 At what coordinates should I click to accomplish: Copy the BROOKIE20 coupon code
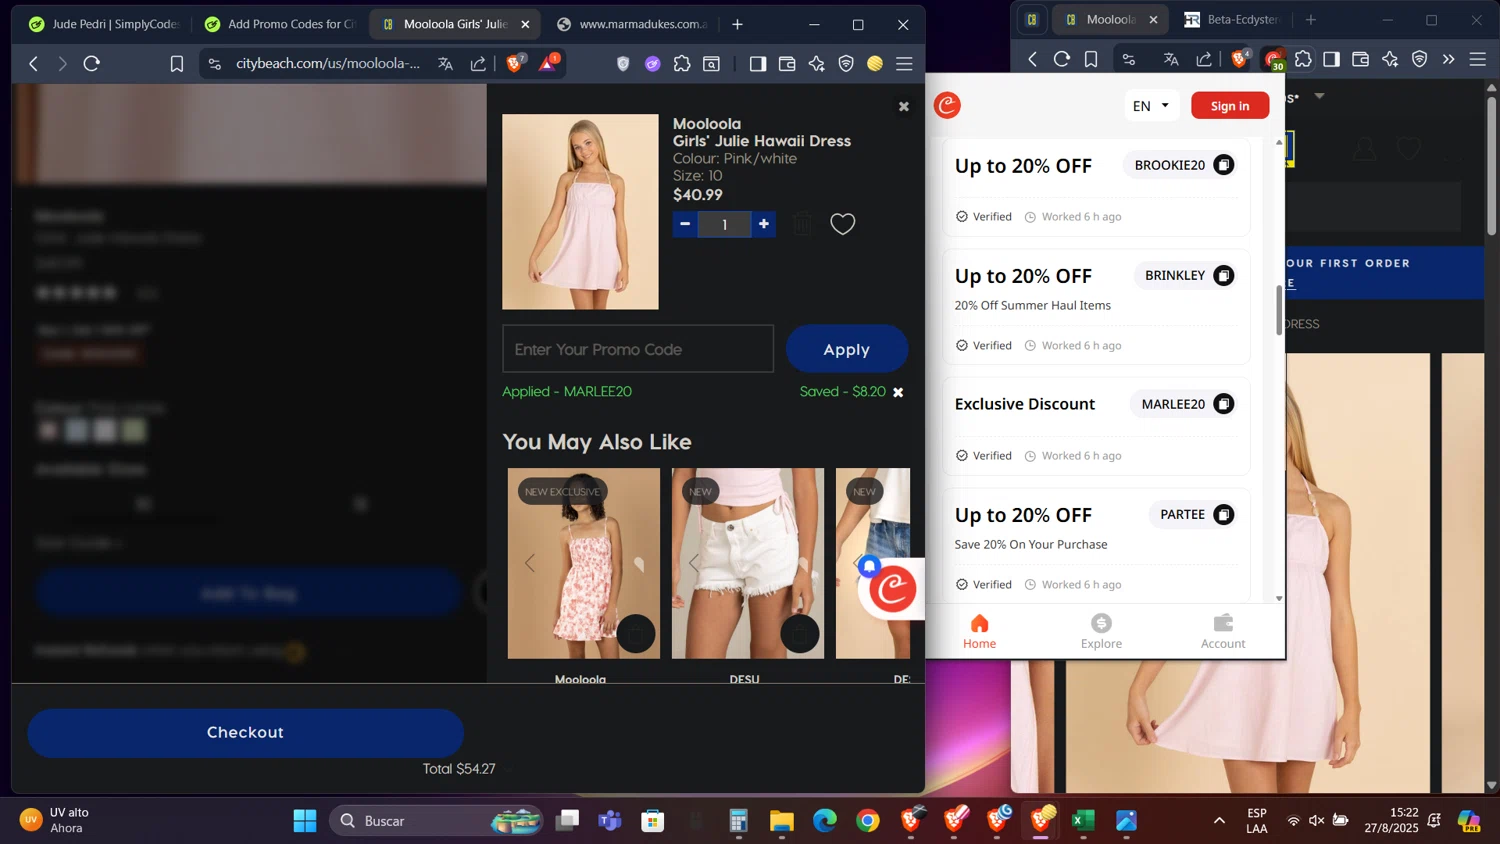[1223, 165]
